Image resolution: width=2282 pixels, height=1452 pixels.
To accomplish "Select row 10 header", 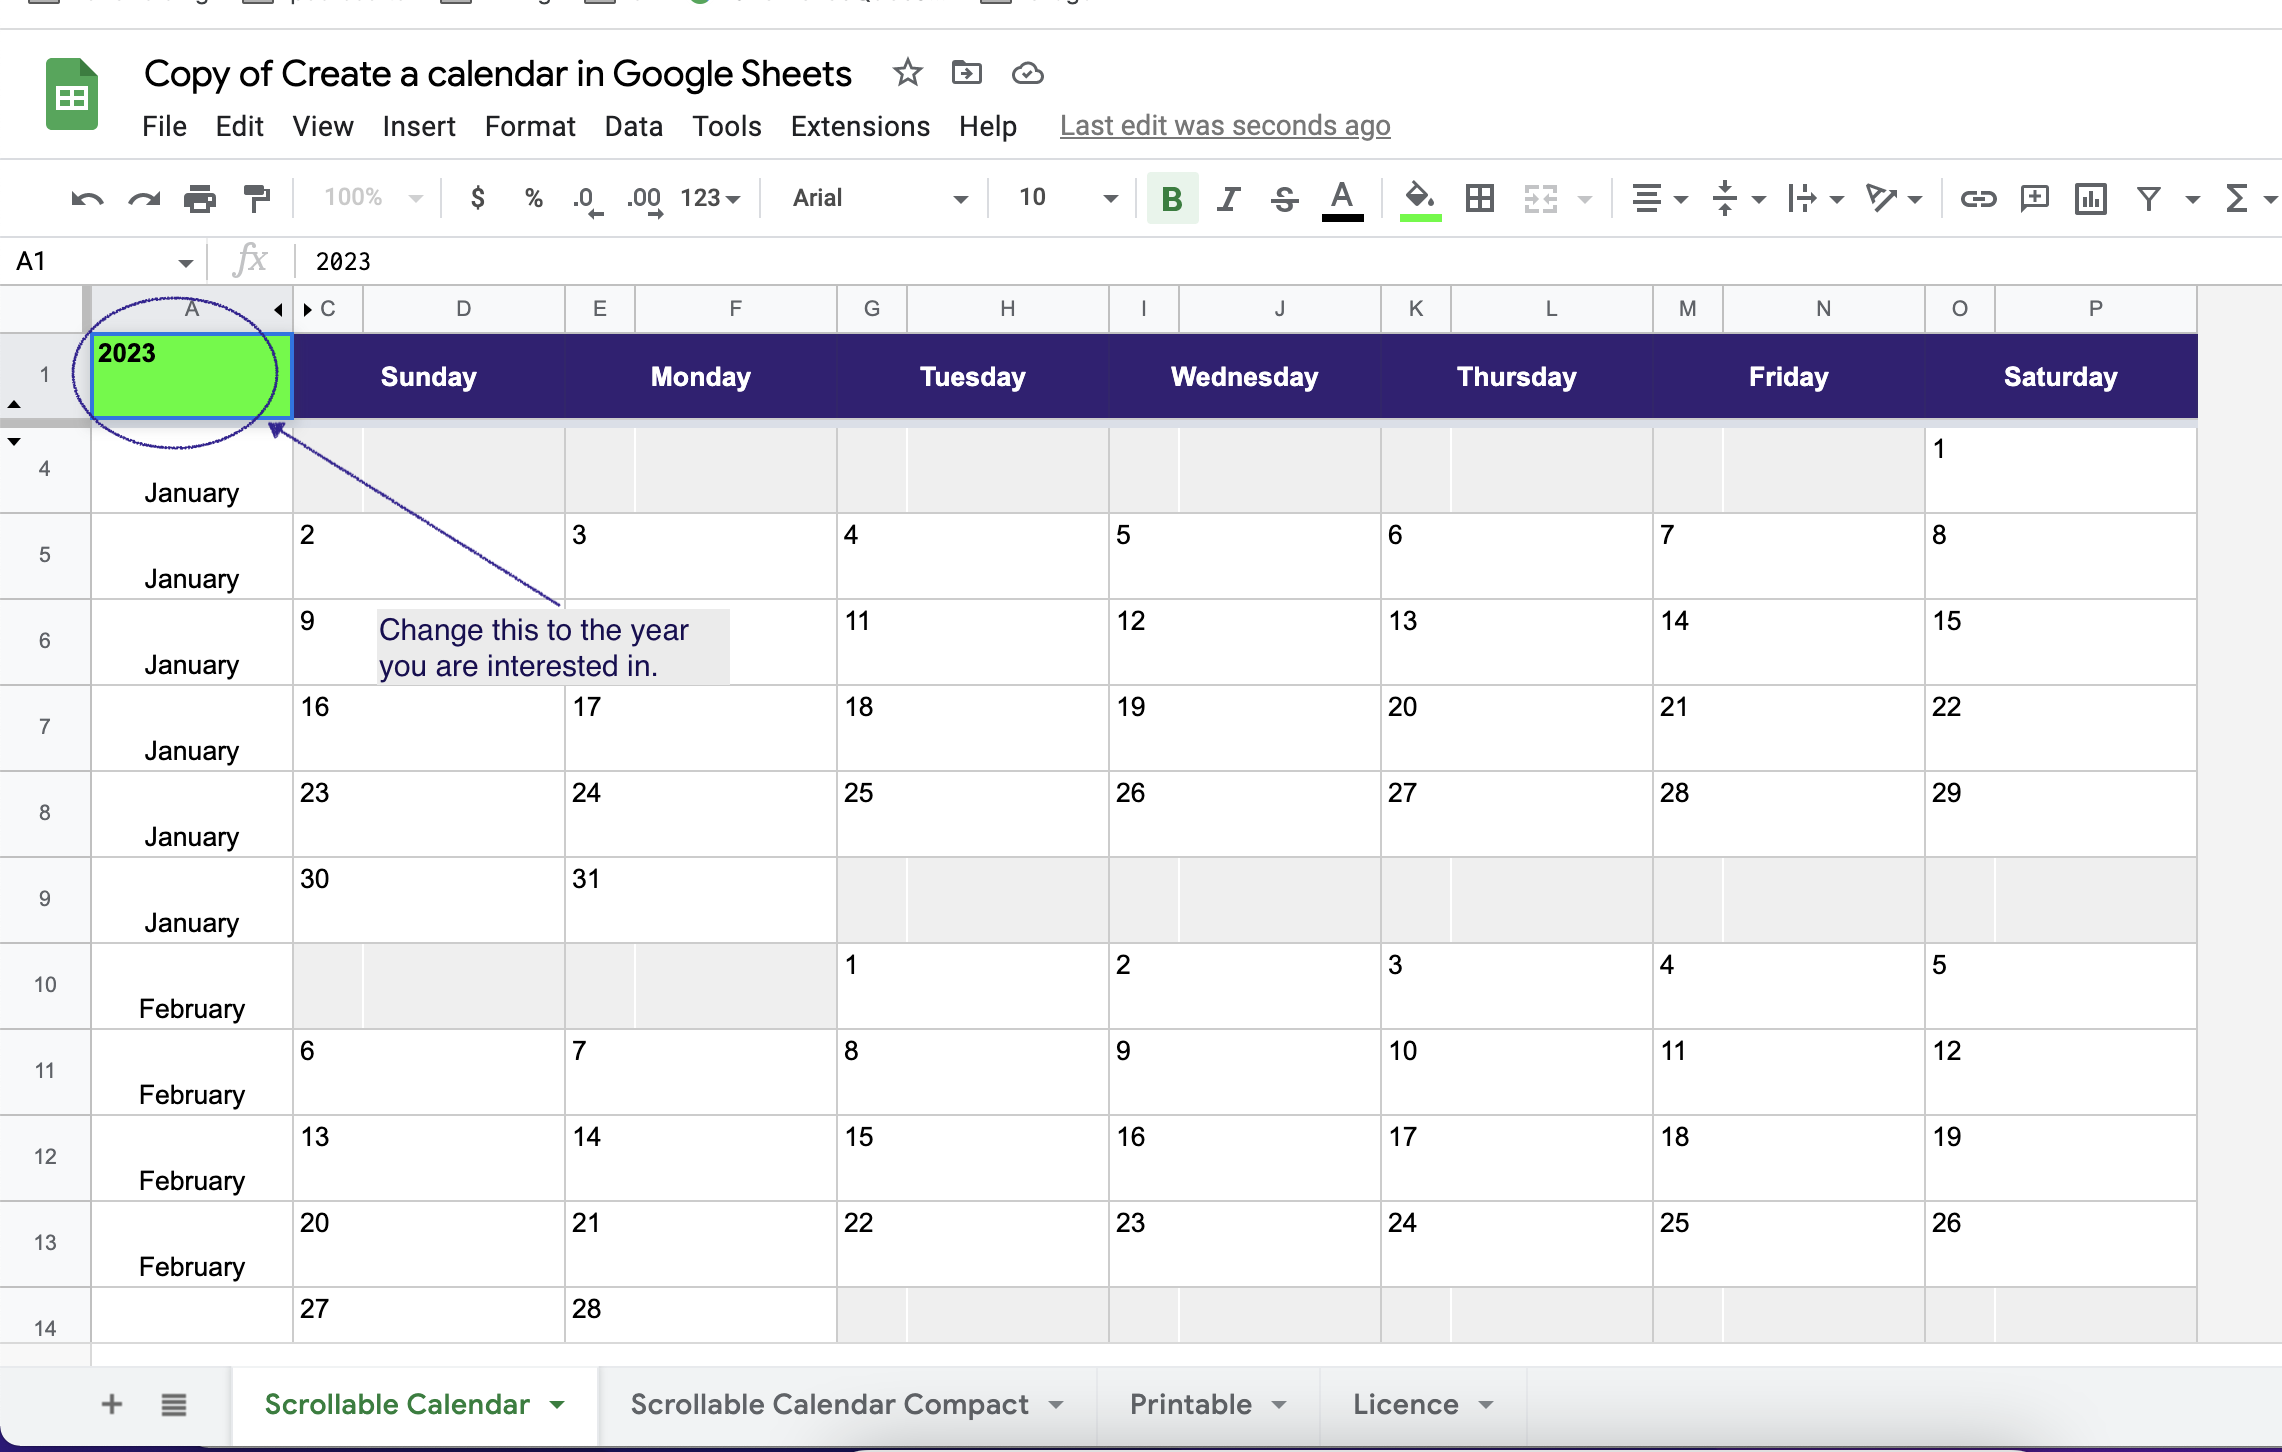I will click(x=45, y=985).
